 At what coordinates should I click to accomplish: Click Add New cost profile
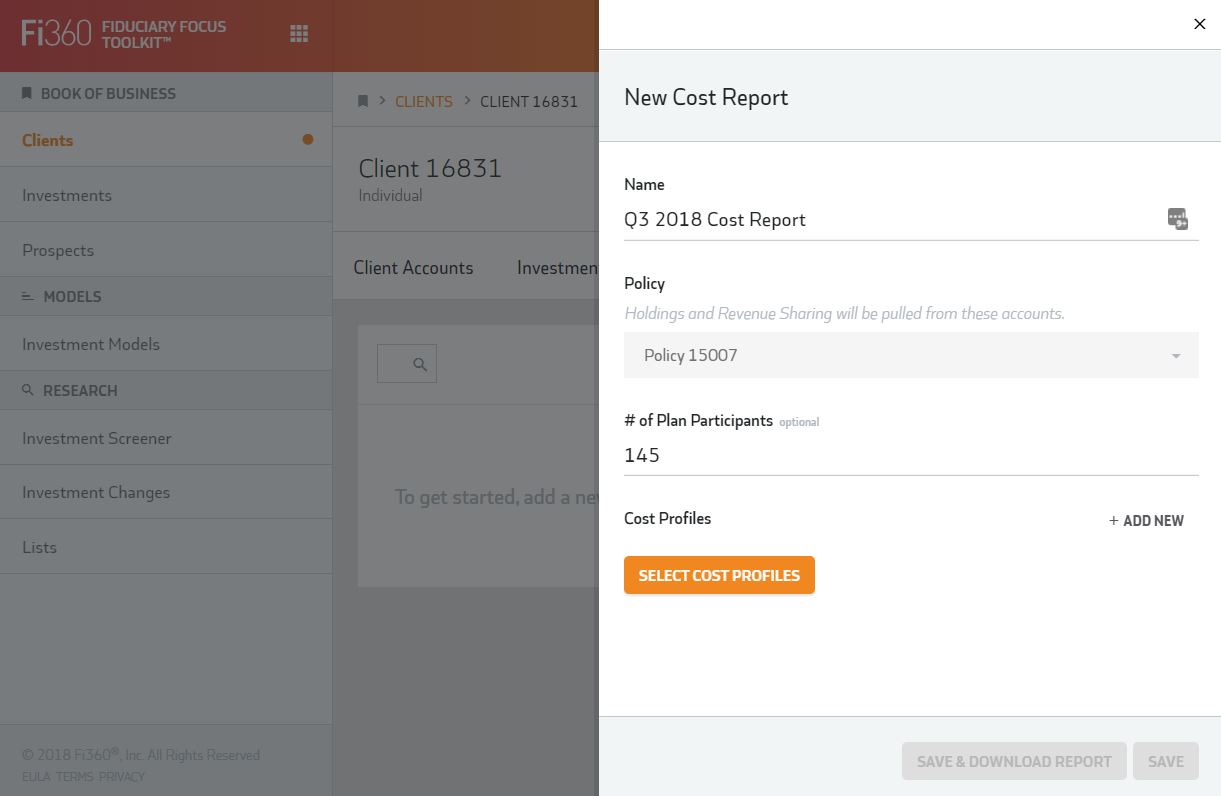[x=1146, y=520]
